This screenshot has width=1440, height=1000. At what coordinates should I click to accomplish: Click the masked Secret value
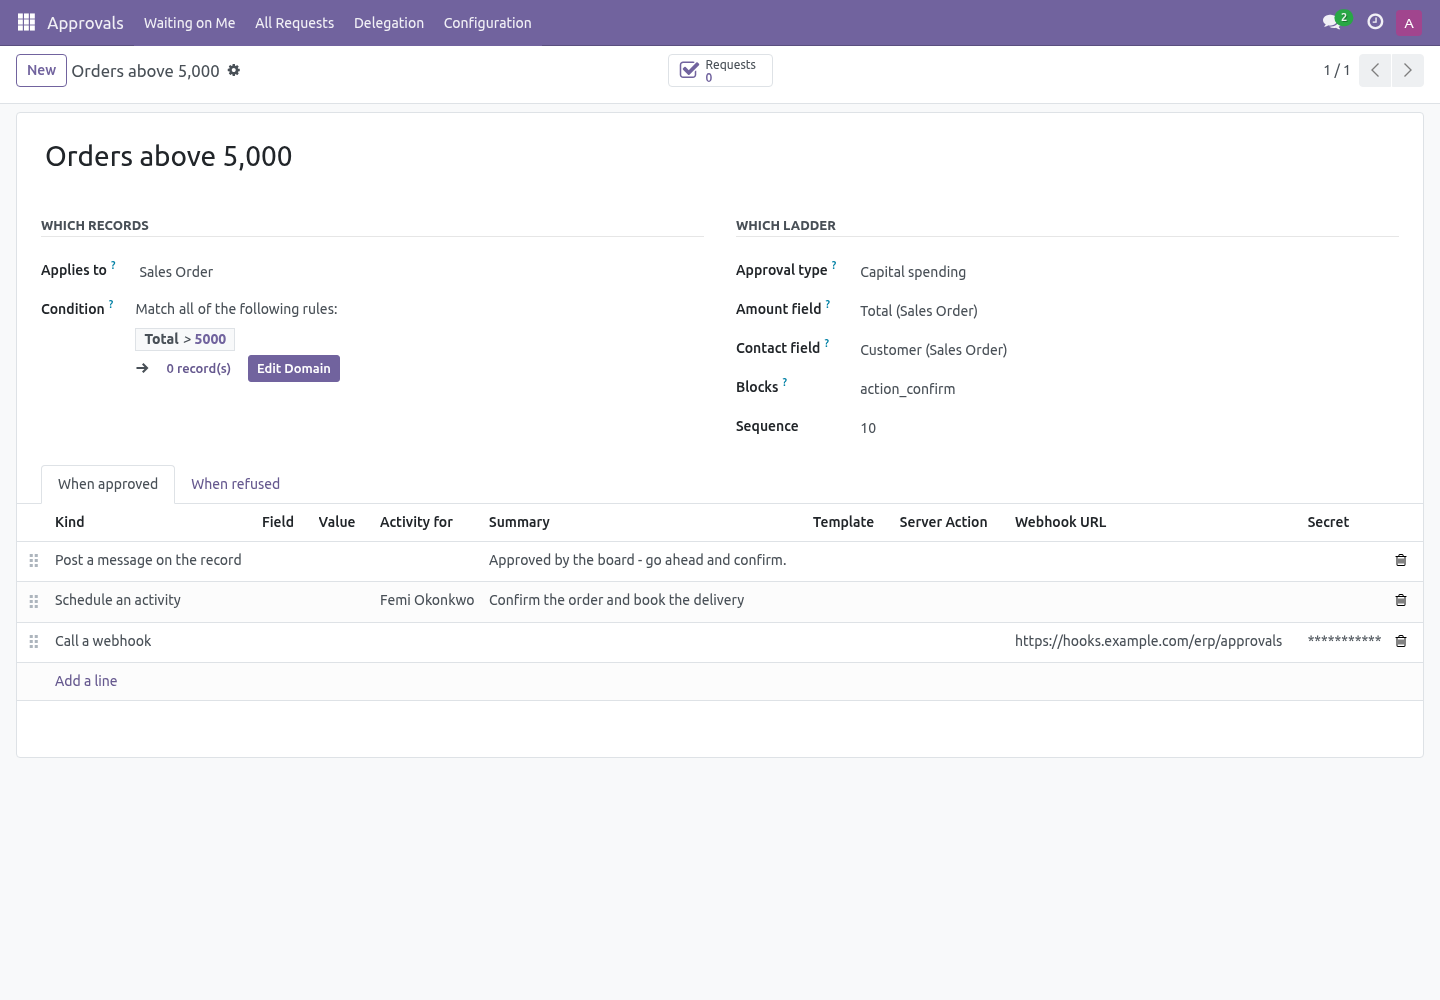[x=1344, y=641]
